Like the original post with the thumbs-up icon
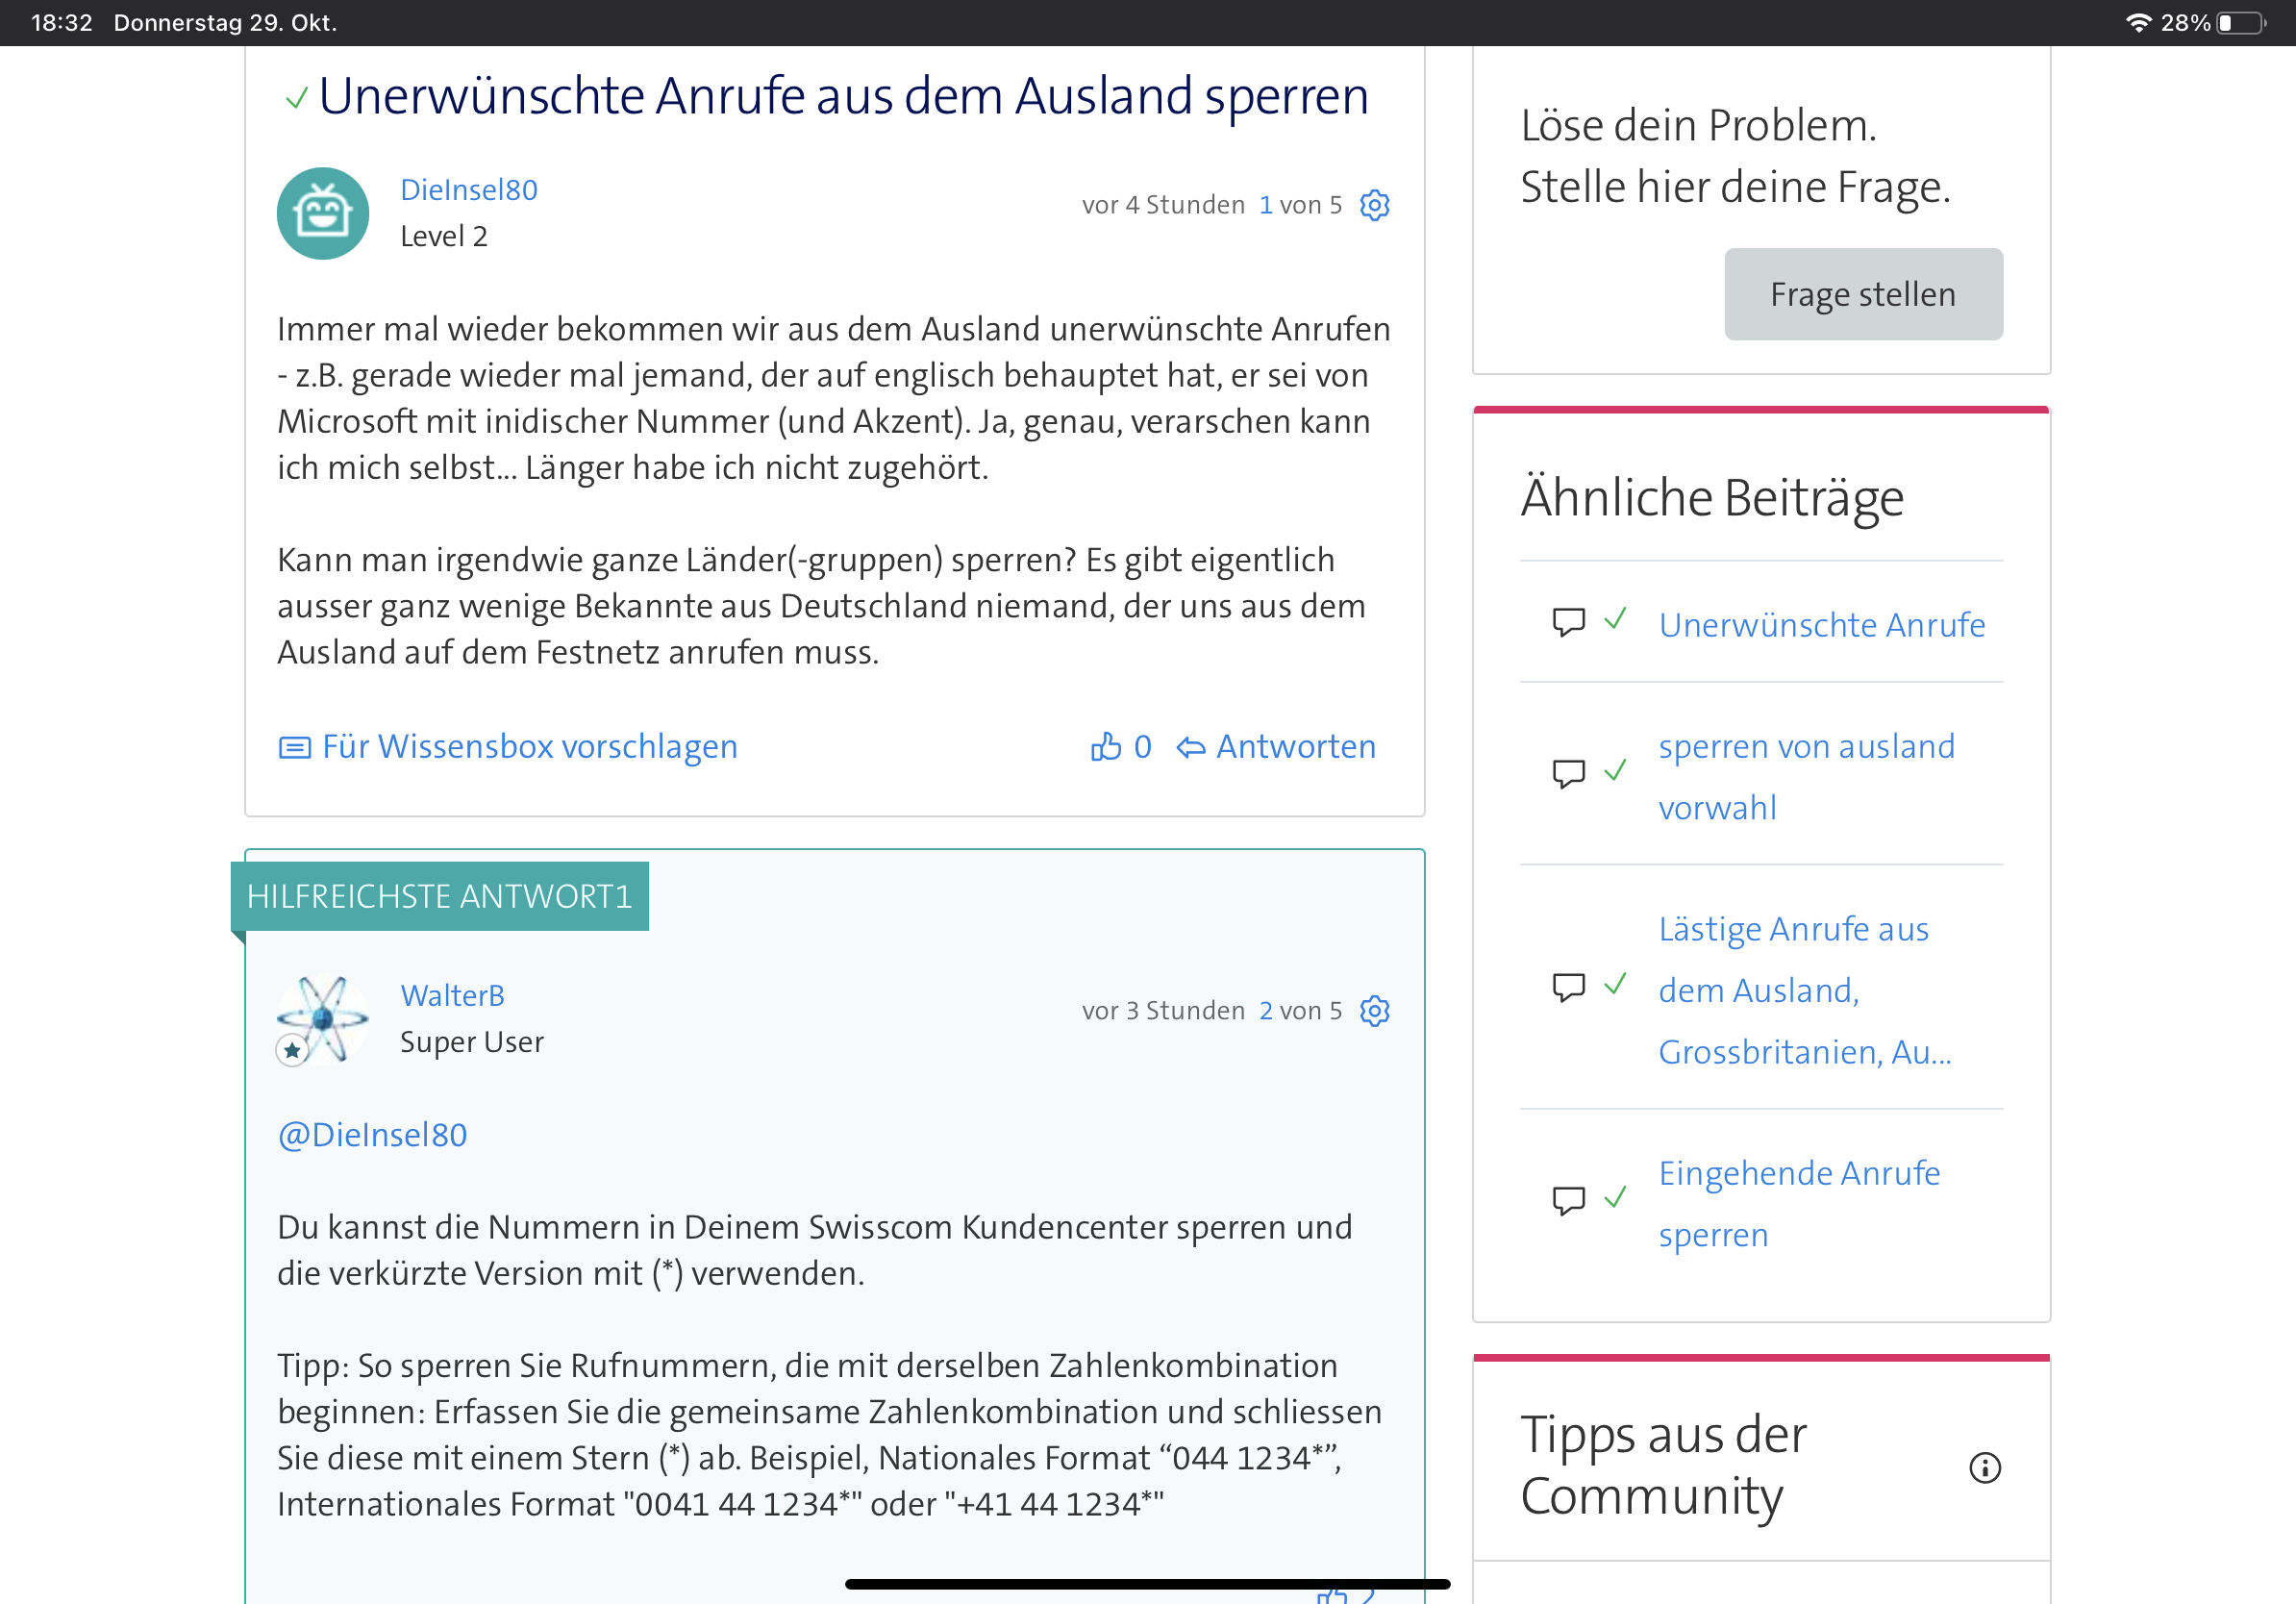 pyautogui.click(x=1107, y=746)
